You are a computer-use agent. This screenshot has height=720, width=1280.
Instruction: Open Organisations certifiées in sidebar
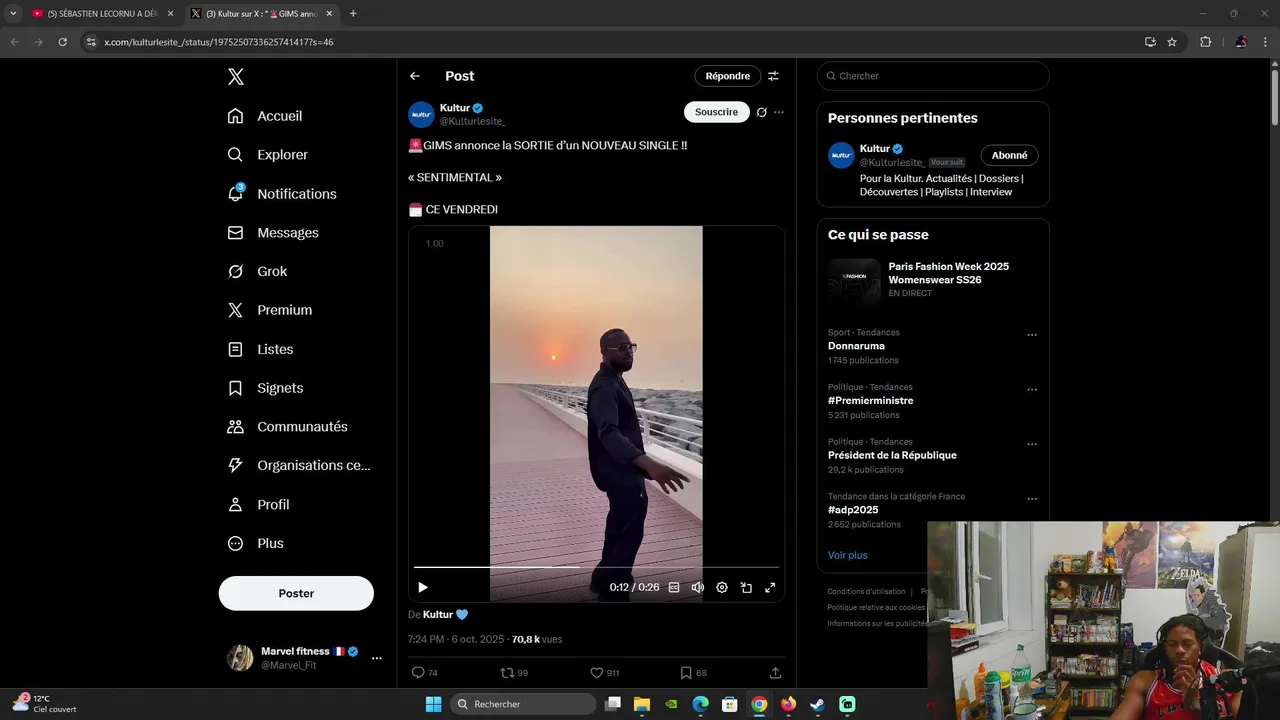(x=299, y=465)
